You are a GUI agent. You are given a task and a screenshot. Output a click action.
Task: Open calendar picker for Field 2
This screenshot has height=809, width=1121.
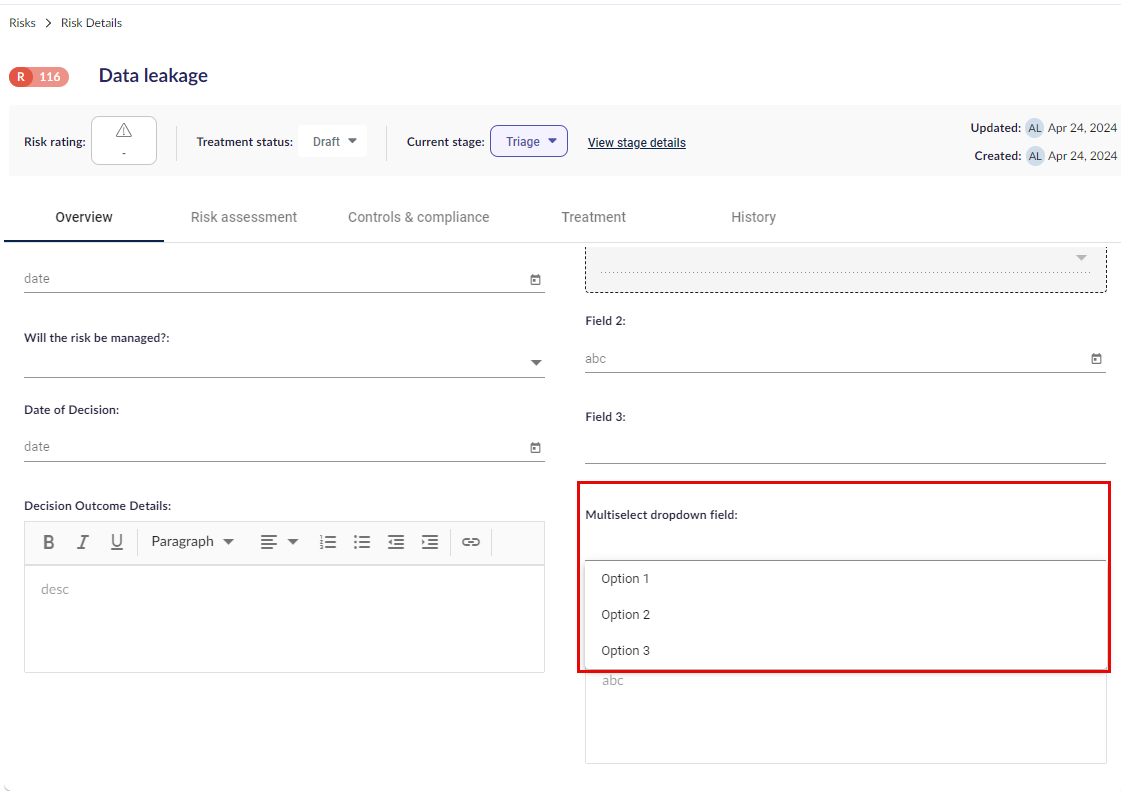(x=1097, y=359)
